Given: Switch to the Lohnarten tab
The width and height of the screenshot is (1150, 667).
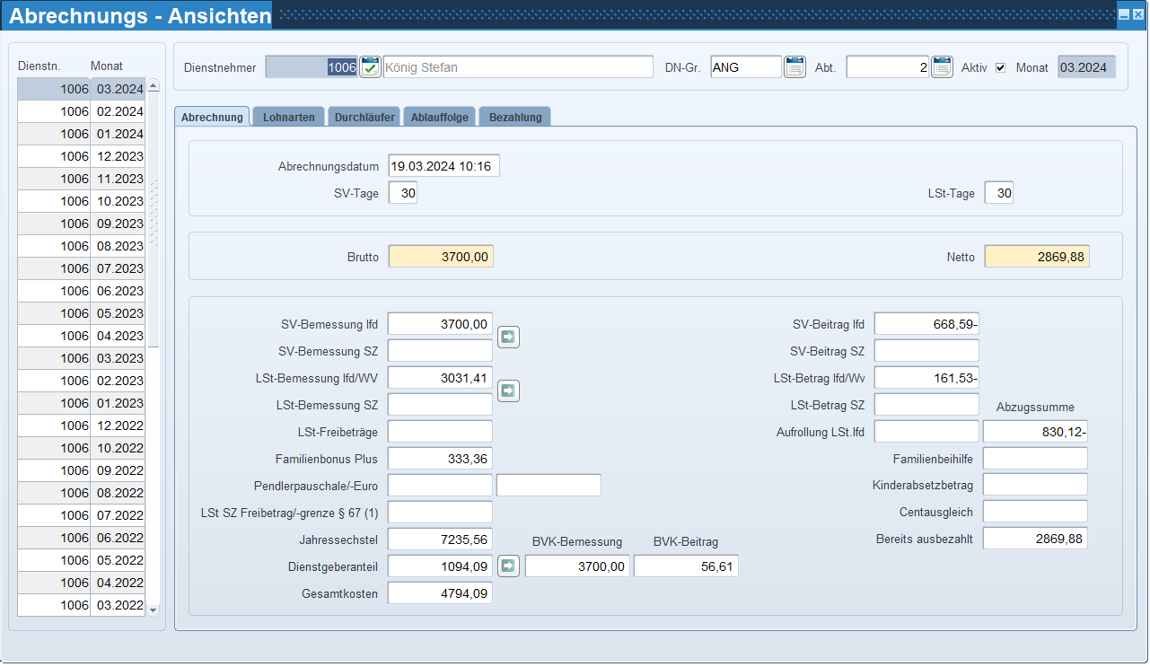Looking at the screenshot, I should point(289,117).
